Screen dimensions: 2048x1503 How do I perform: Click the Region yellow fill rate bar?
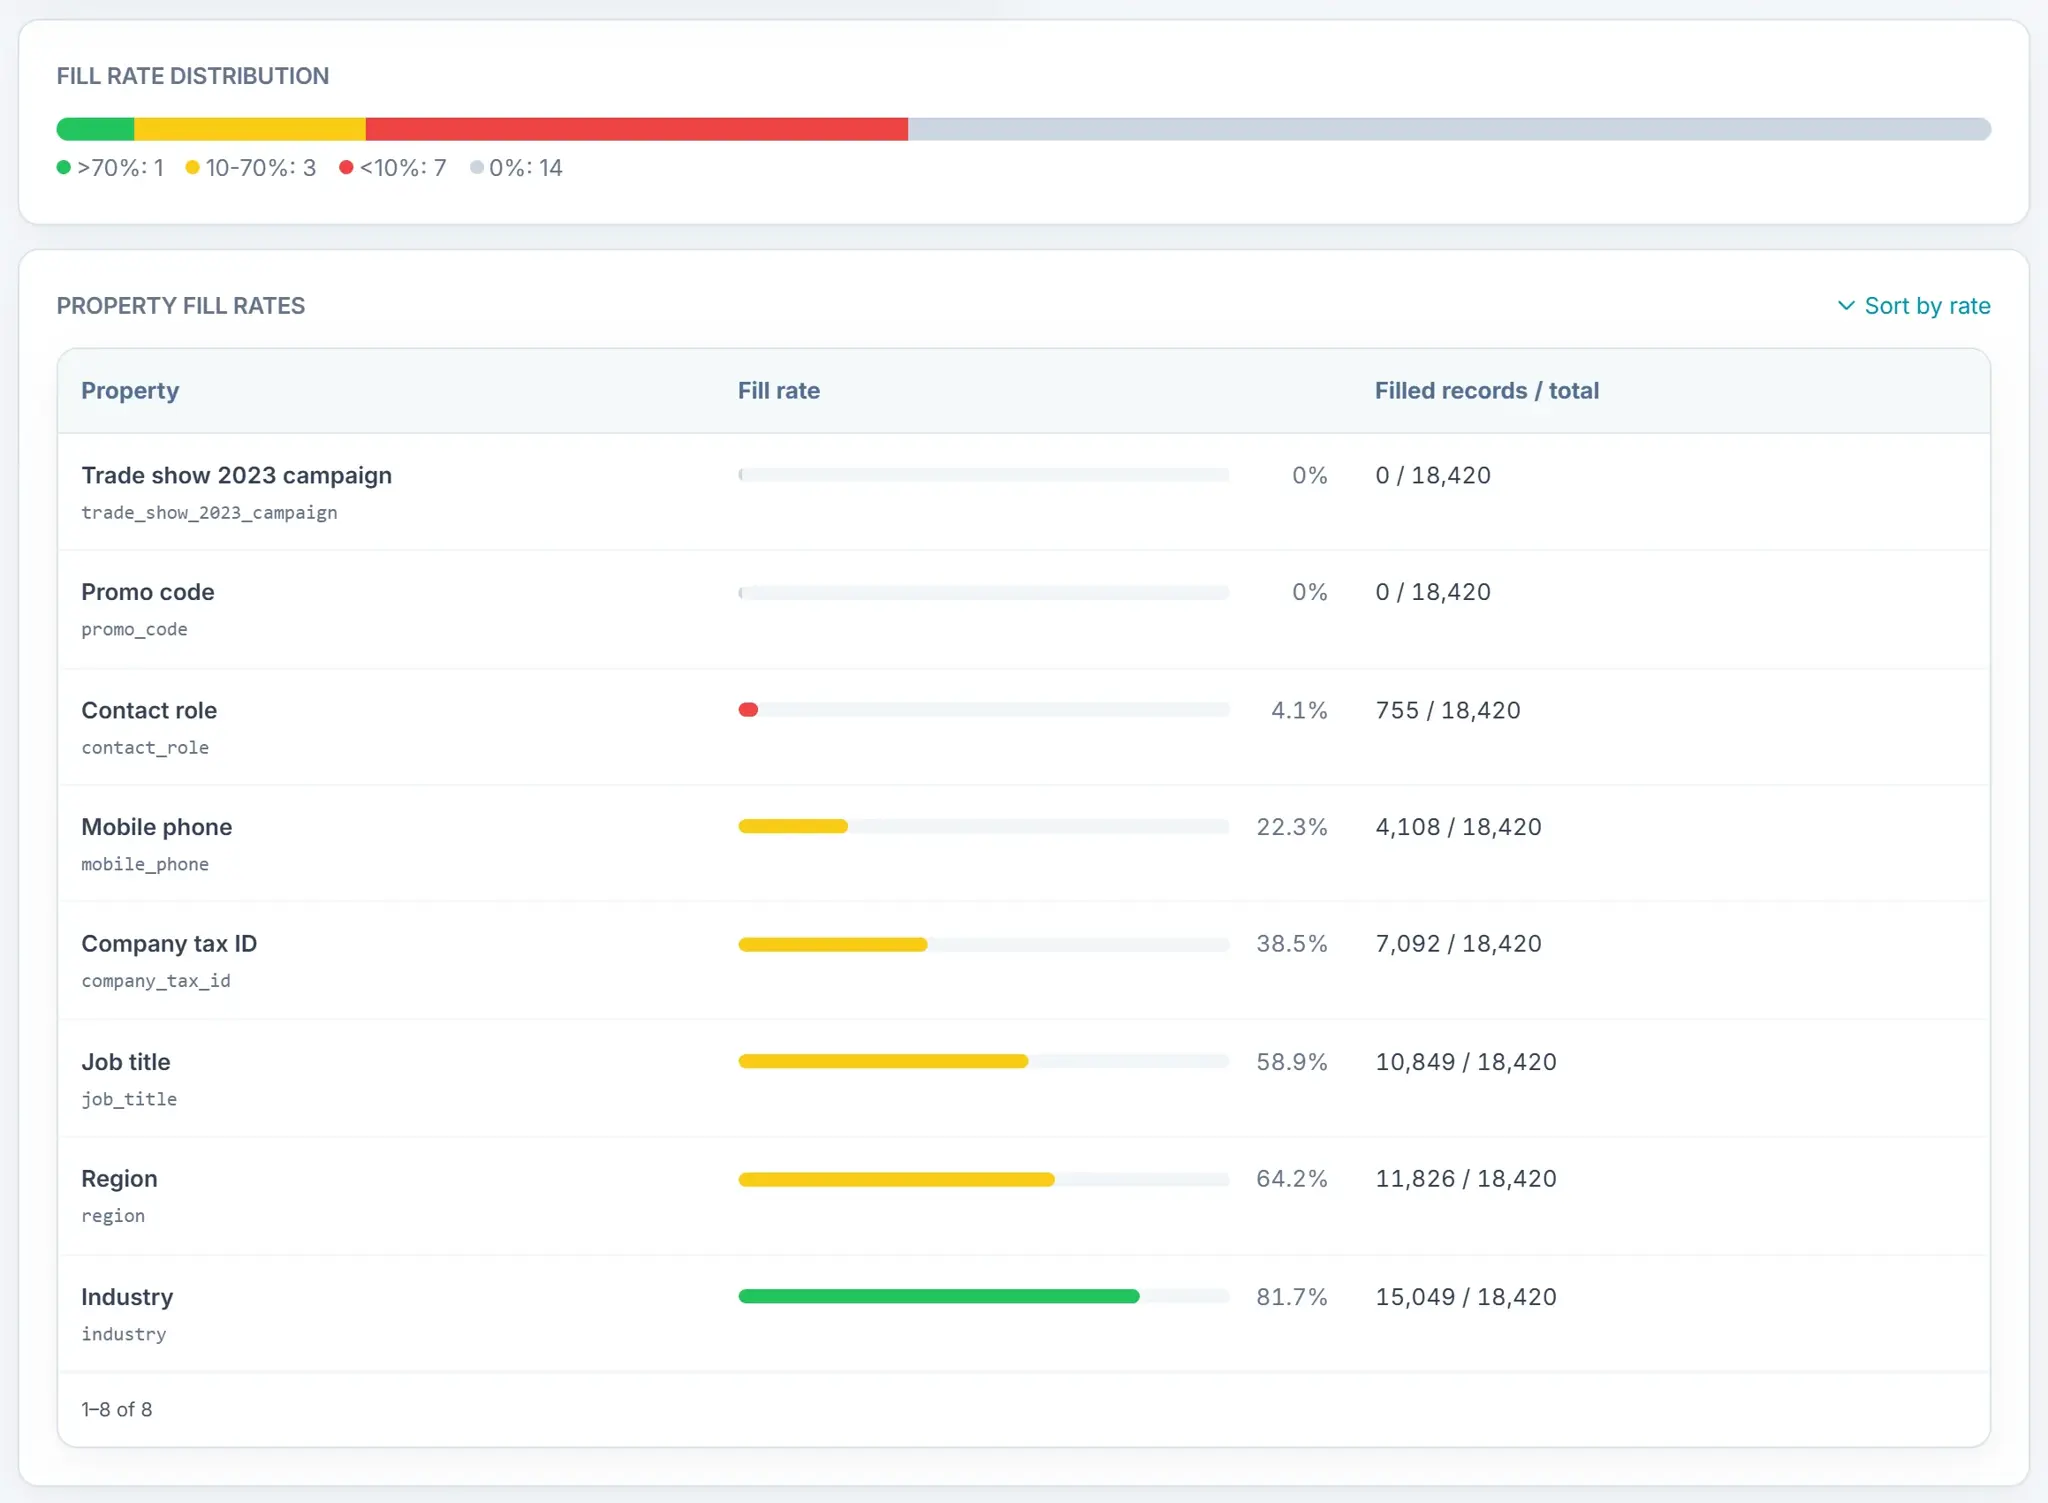pos(896,1180)
